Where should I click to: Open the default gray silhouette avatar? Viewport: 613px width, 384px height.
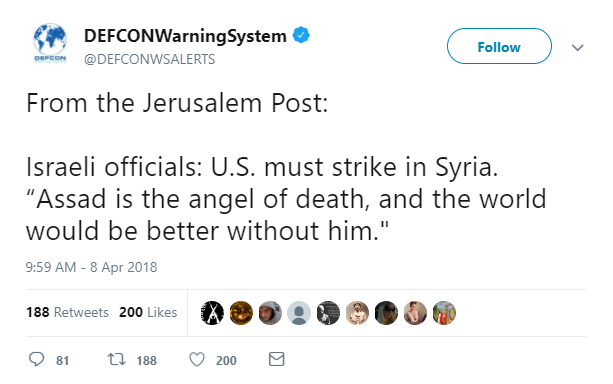point(299,313)
